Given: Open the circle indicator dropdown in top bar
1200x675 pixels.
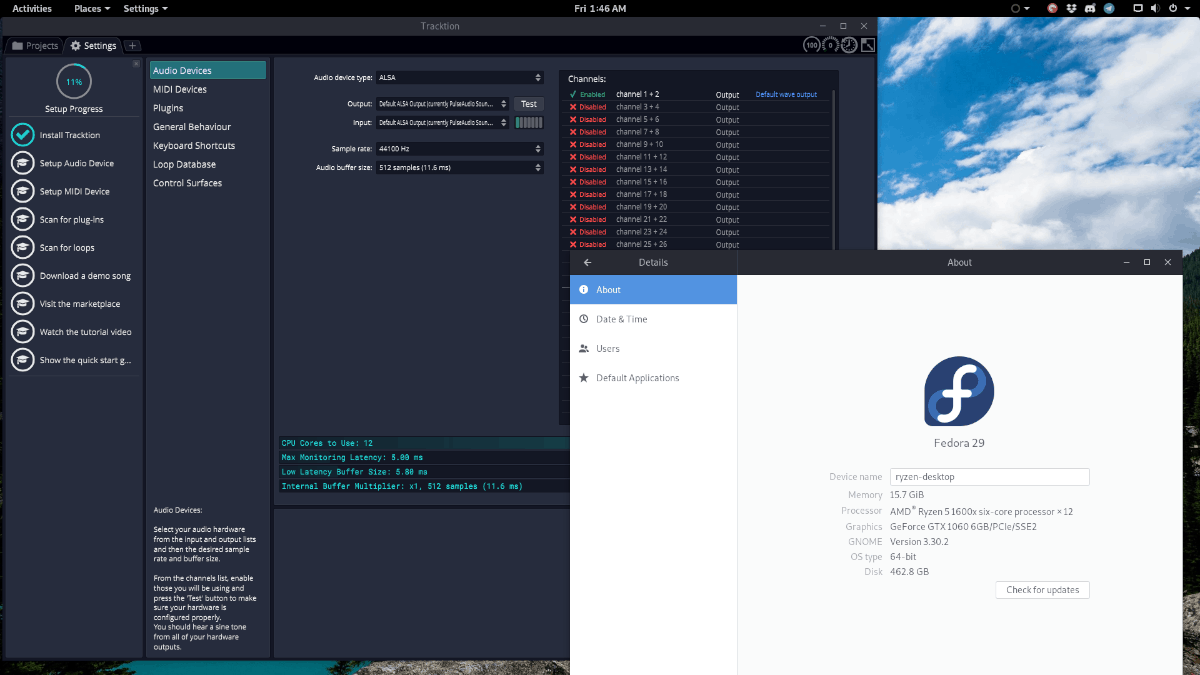Looking at the screenshot, I should coord(1020,8).
